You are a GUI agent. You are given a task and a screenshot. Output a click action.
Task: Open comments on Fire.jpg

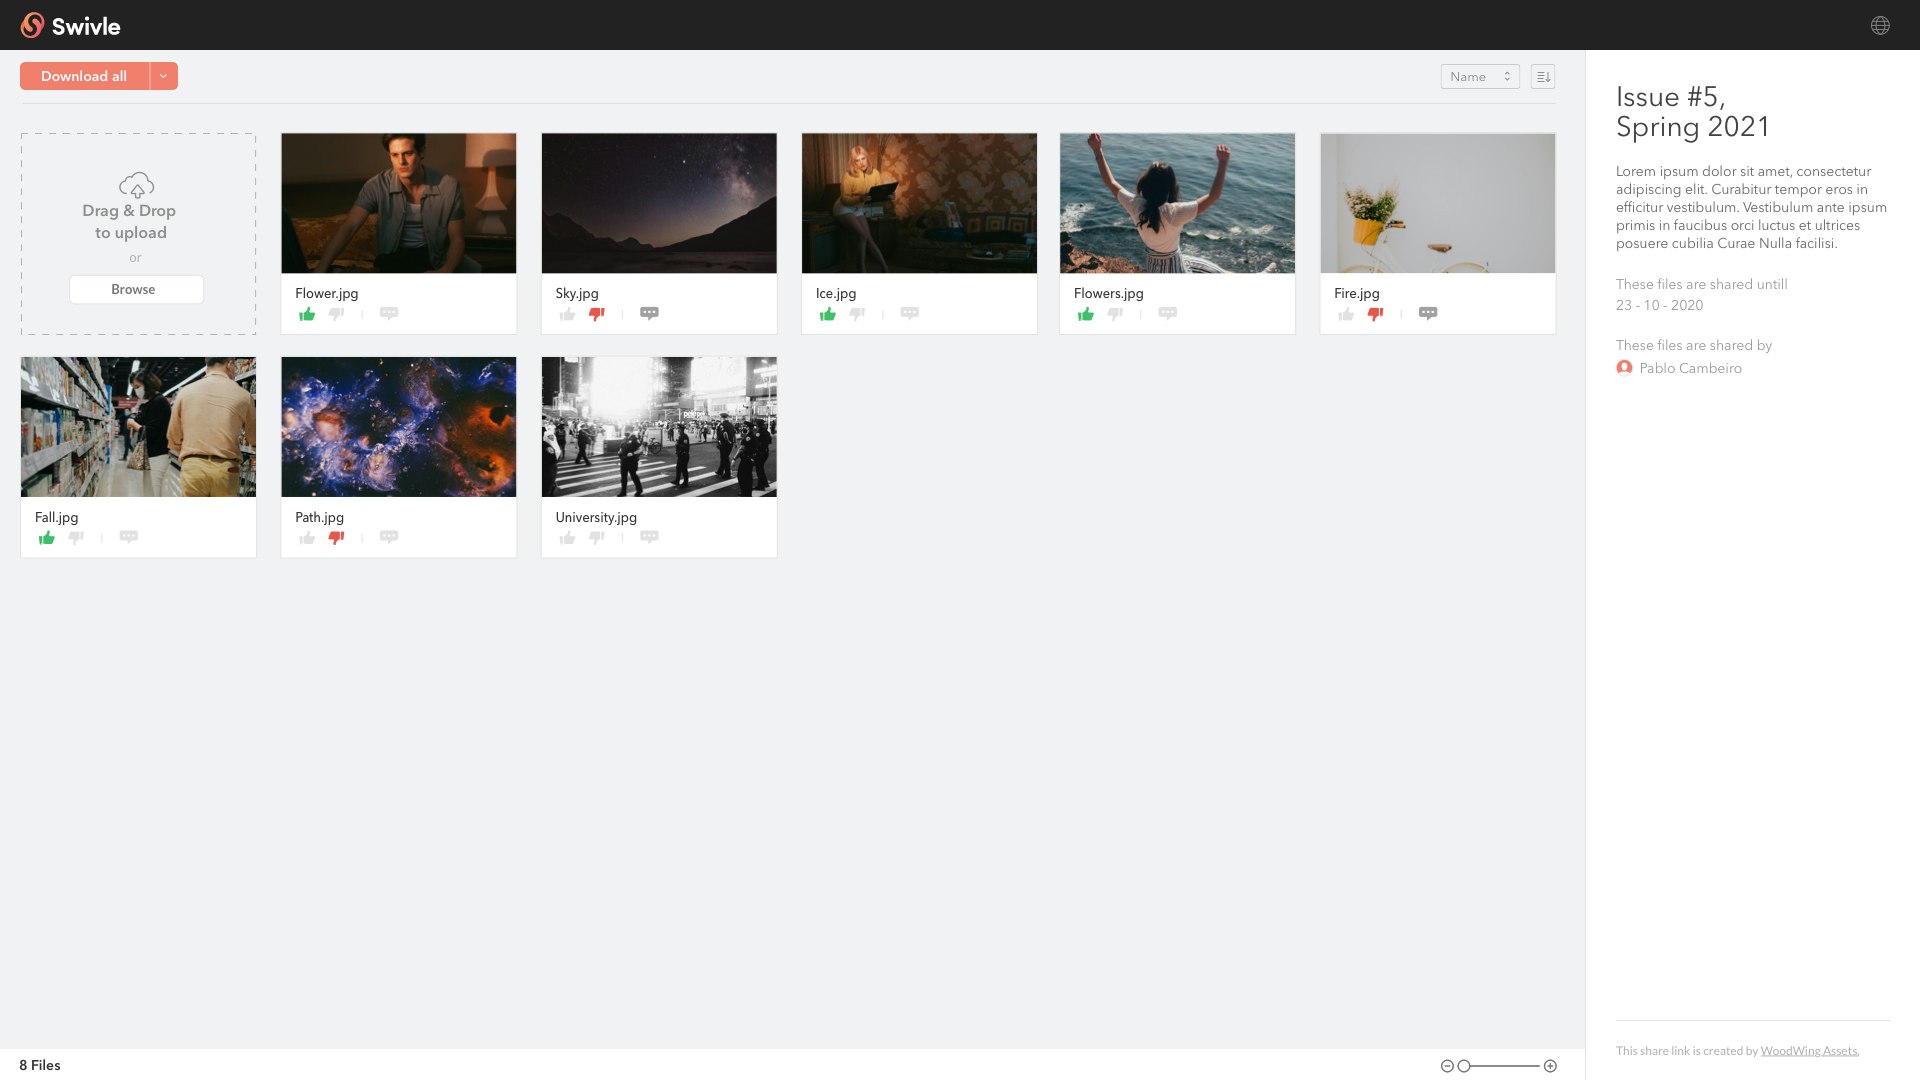point(1428,313)
